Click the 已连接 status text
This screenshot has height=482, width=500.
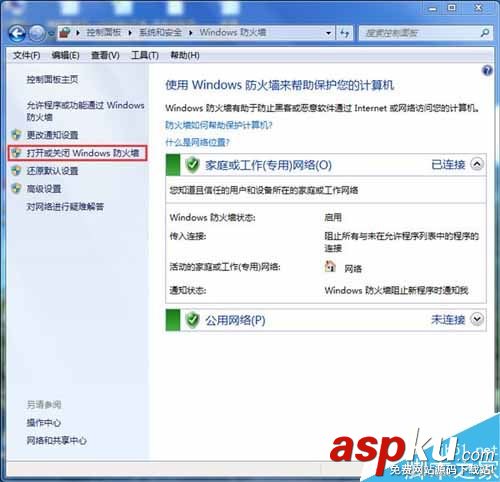448,164
